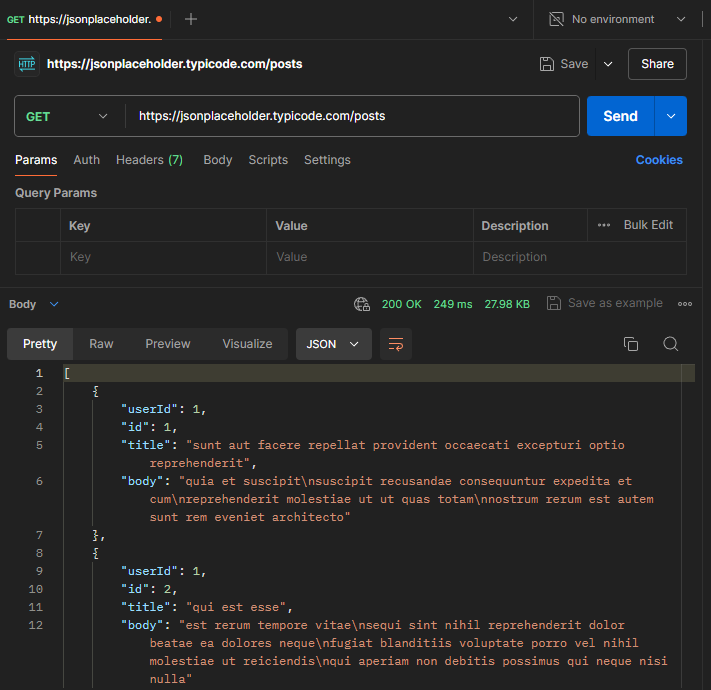Viewport: 711px width, 690px height.
Task: Expand Save options chevron next to Save
Action: tap(608, 64)
